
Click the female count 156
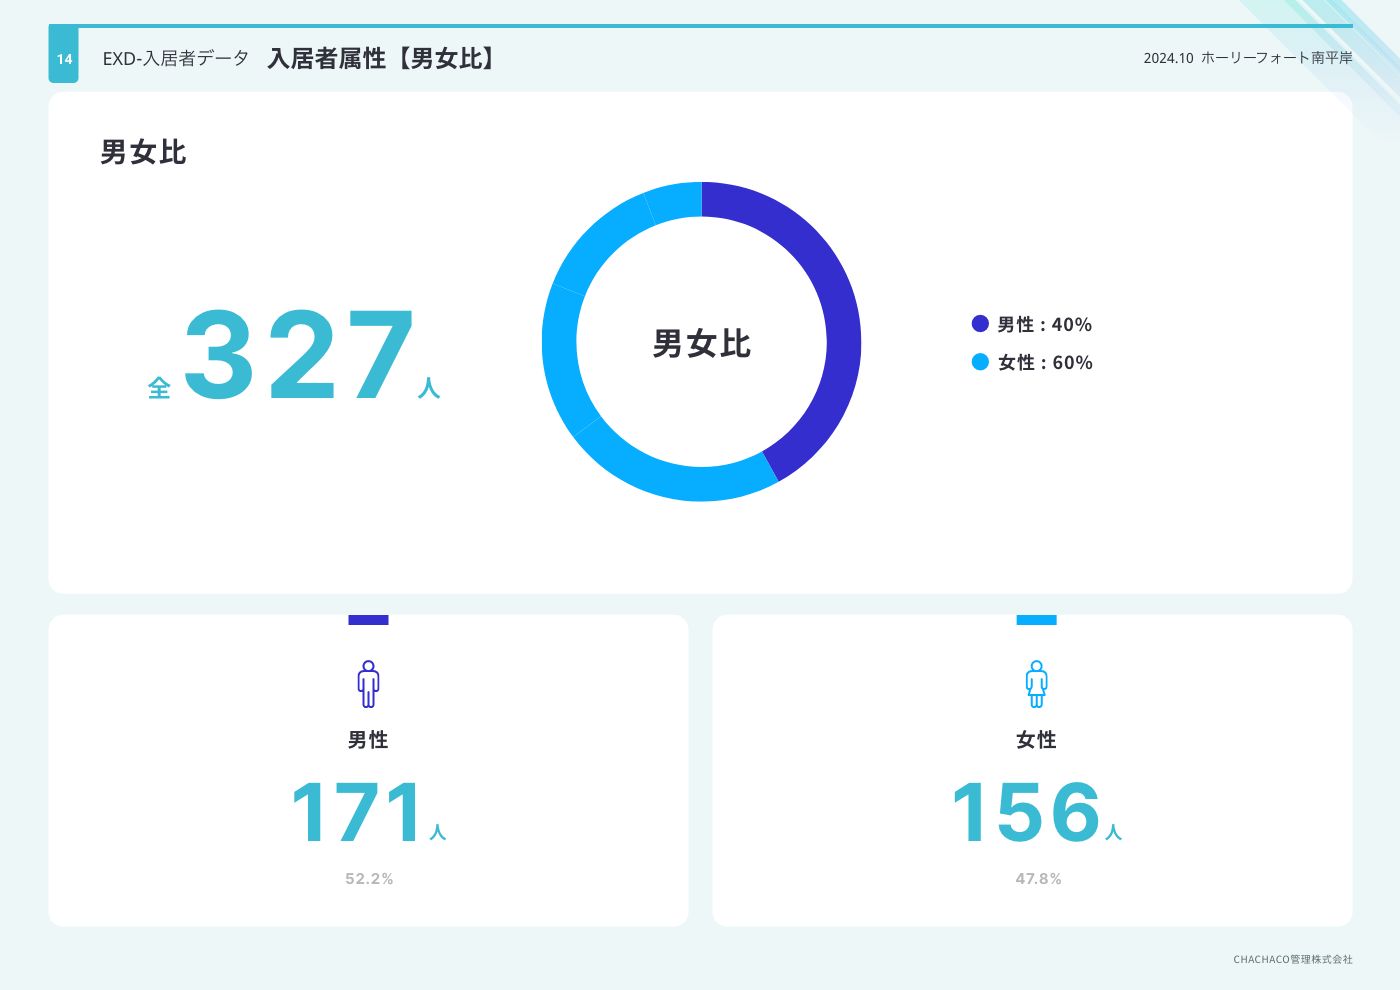point(1026,812)
